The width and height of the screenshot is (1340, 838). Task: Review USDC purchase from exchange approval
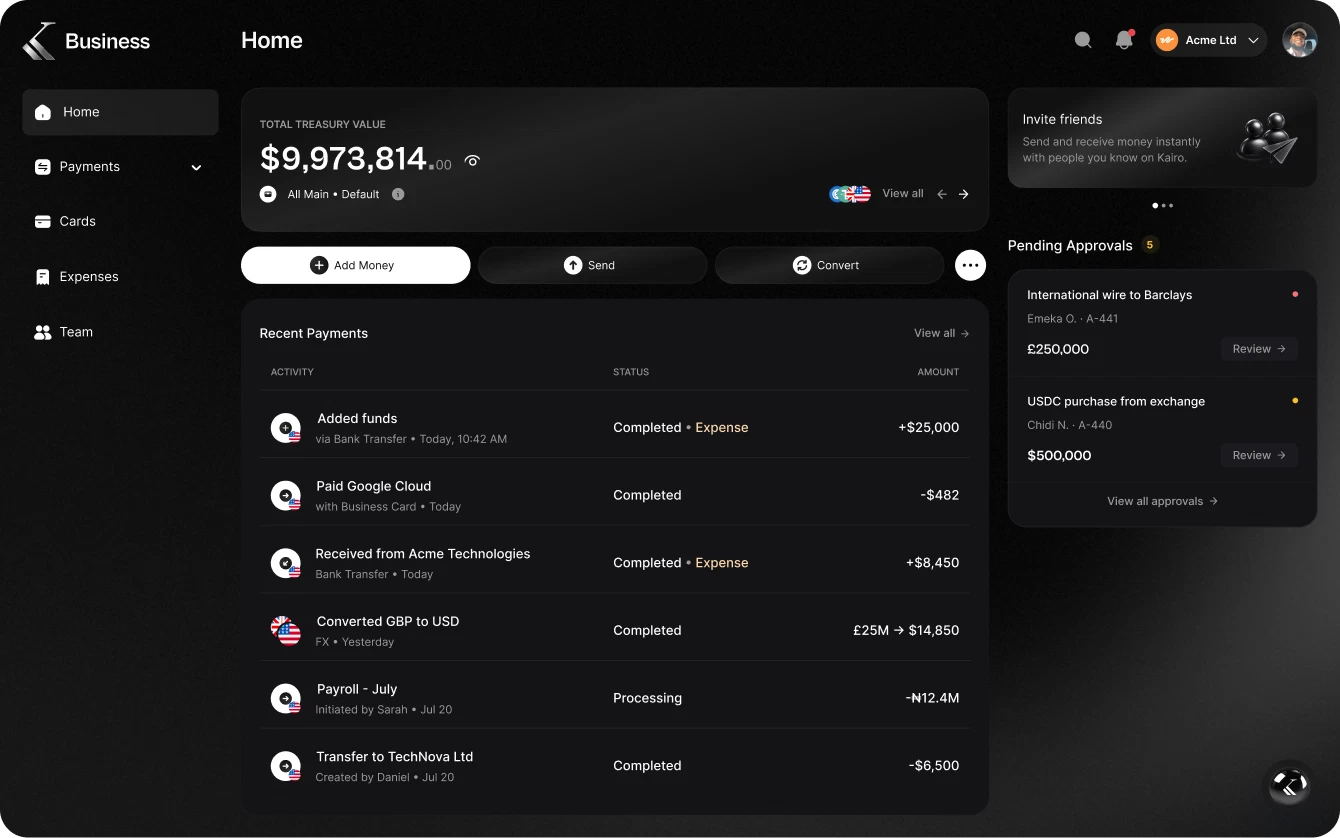point(1259,455)
